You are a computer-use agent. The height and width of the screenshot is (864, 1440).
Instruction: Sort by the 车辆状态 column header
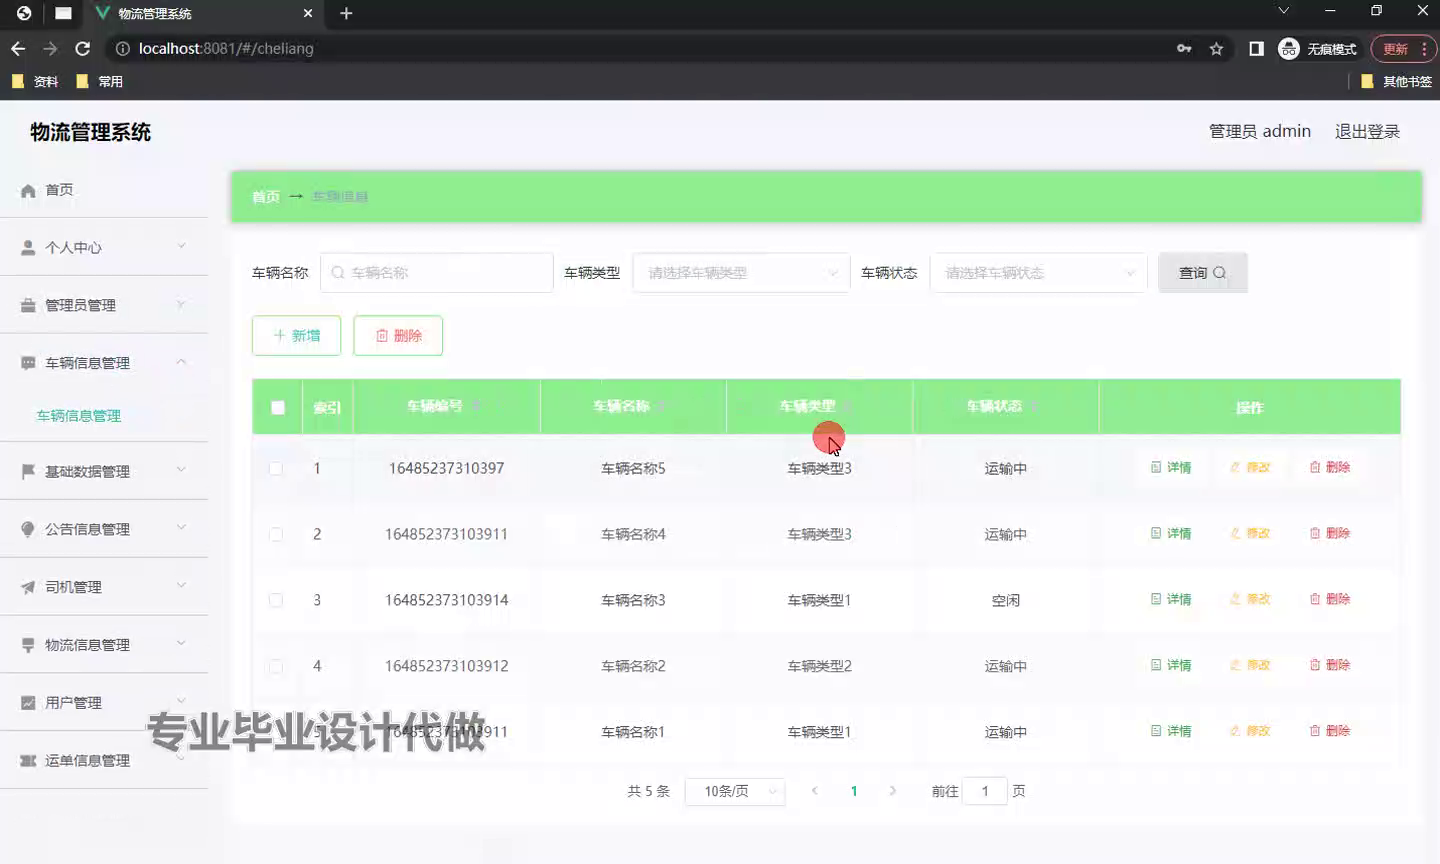(x=1004, y=406)
